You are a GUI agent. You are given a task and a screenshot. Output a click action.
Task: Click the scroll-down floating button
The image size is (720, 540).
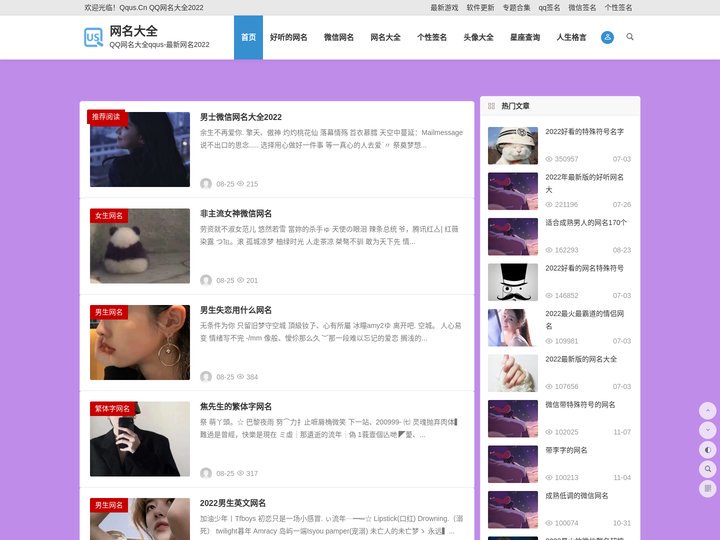[x=708, y=430]
